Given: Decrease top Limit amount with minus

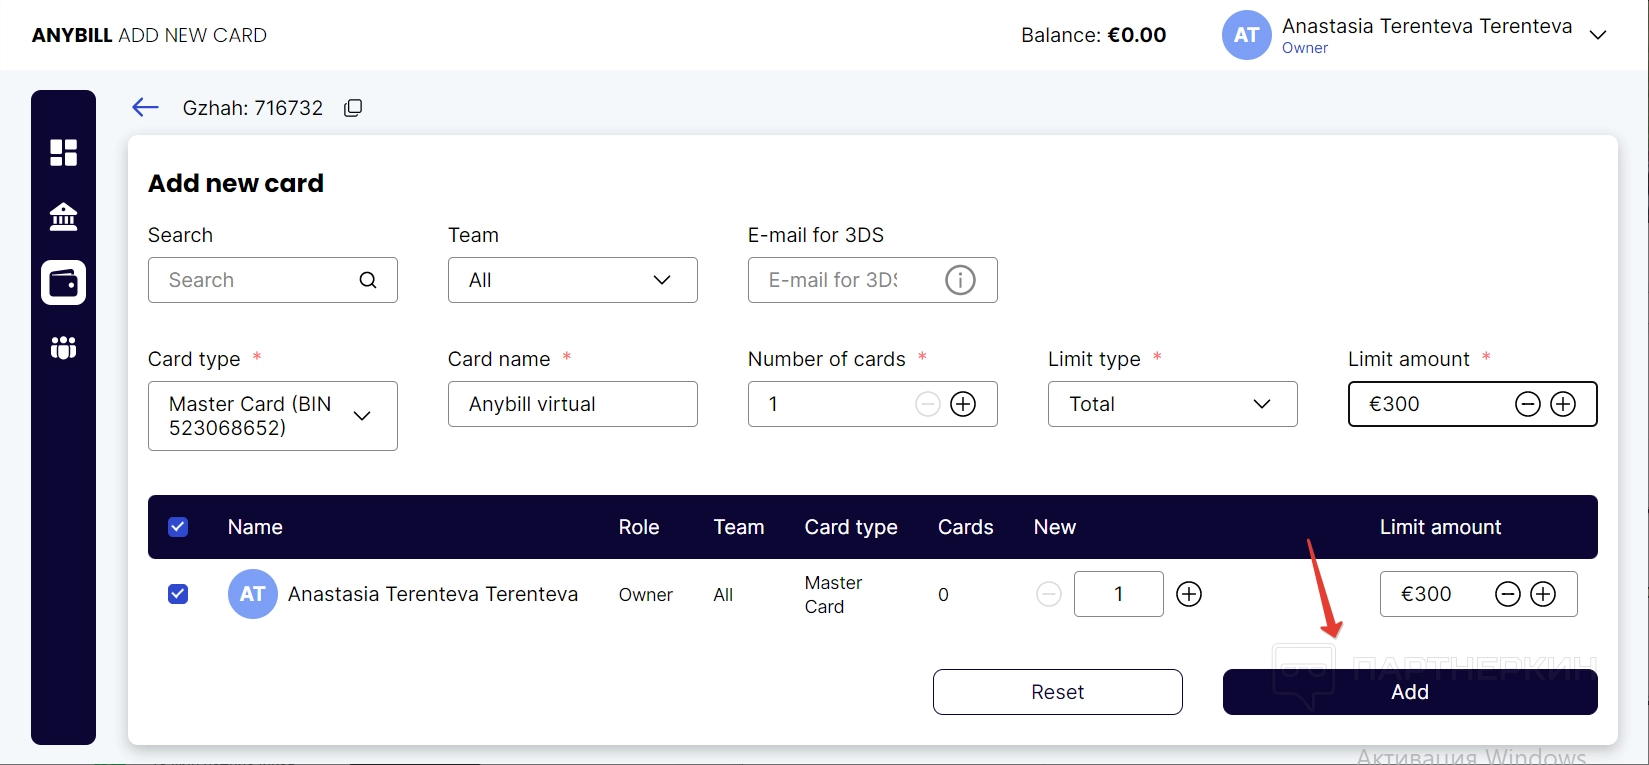Looking at the screenshot, I should 1527,404.
